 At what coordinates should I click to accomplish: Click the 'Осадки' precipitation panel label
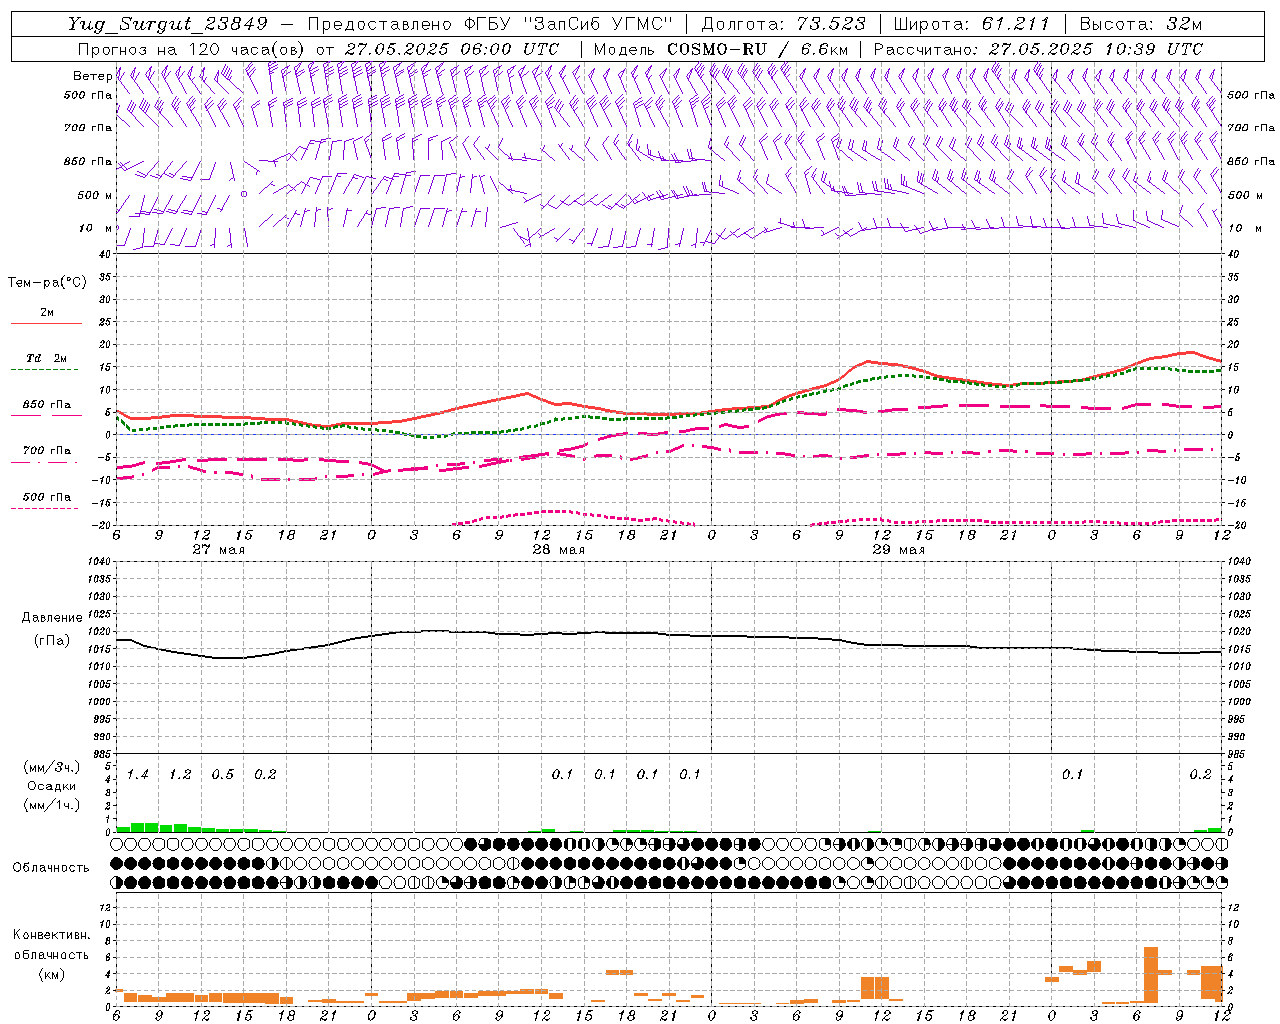pyautogui.click(x=52, y=786)
